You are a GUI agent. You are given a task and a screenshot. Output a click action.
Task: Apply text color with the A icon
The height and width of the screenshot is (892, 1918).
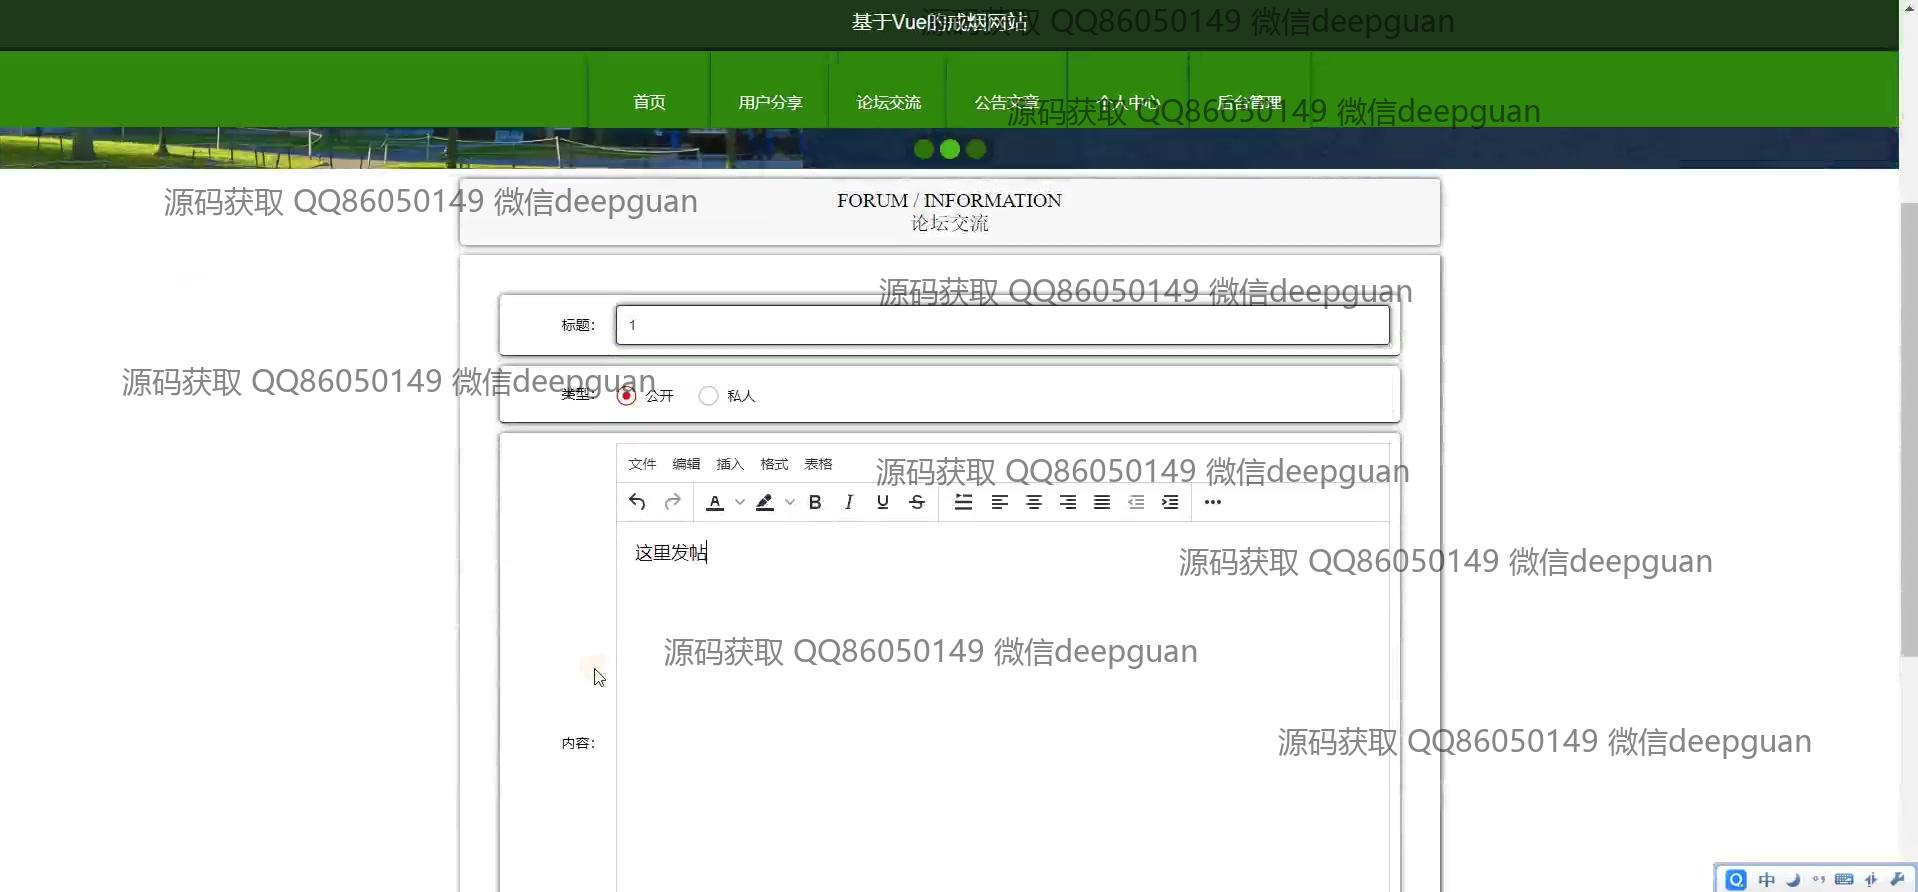(715, 502)
